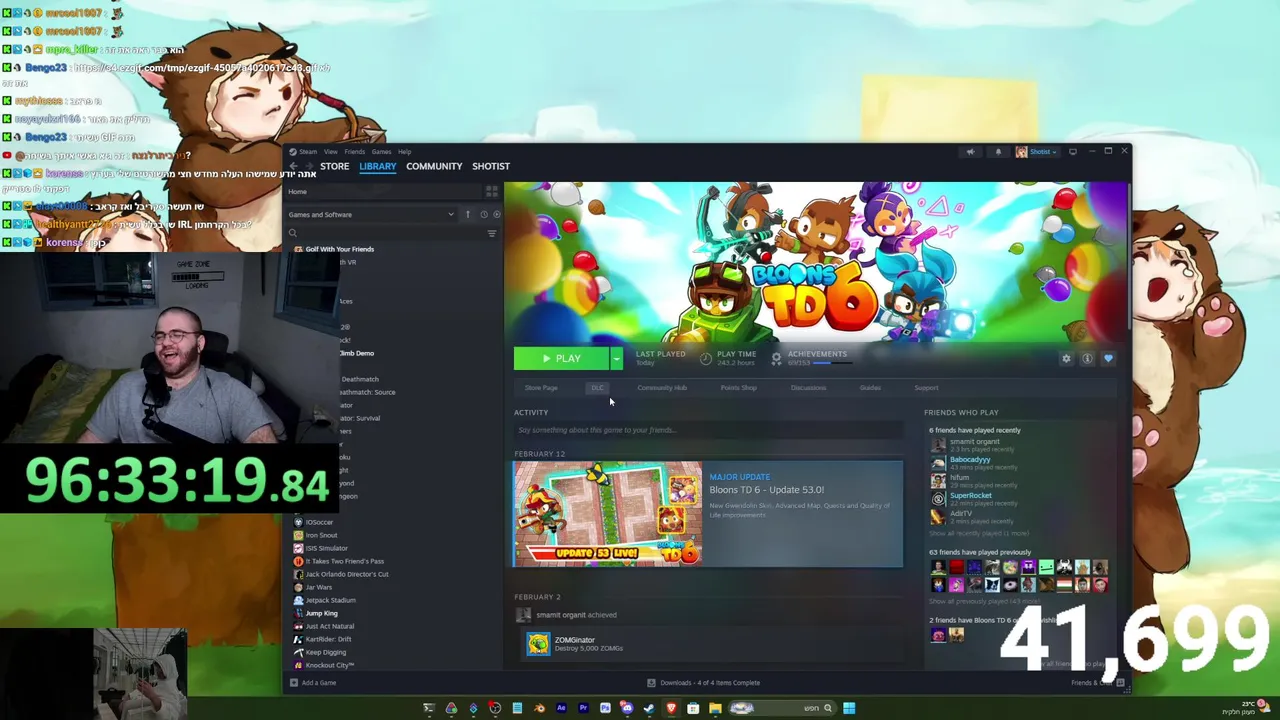Switch to the LIBRARY tab
This screenshot has width=1280, height=720.
tap(378, 166)
